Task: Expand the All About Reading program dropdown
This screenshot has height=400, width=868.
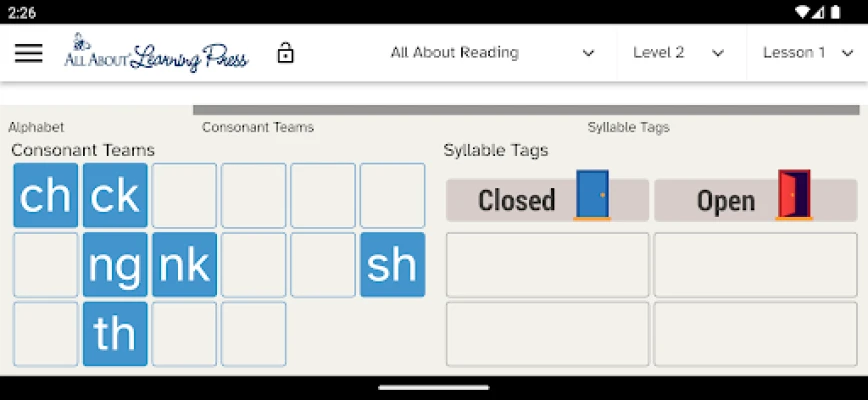Action: click(x=492, y=53)
